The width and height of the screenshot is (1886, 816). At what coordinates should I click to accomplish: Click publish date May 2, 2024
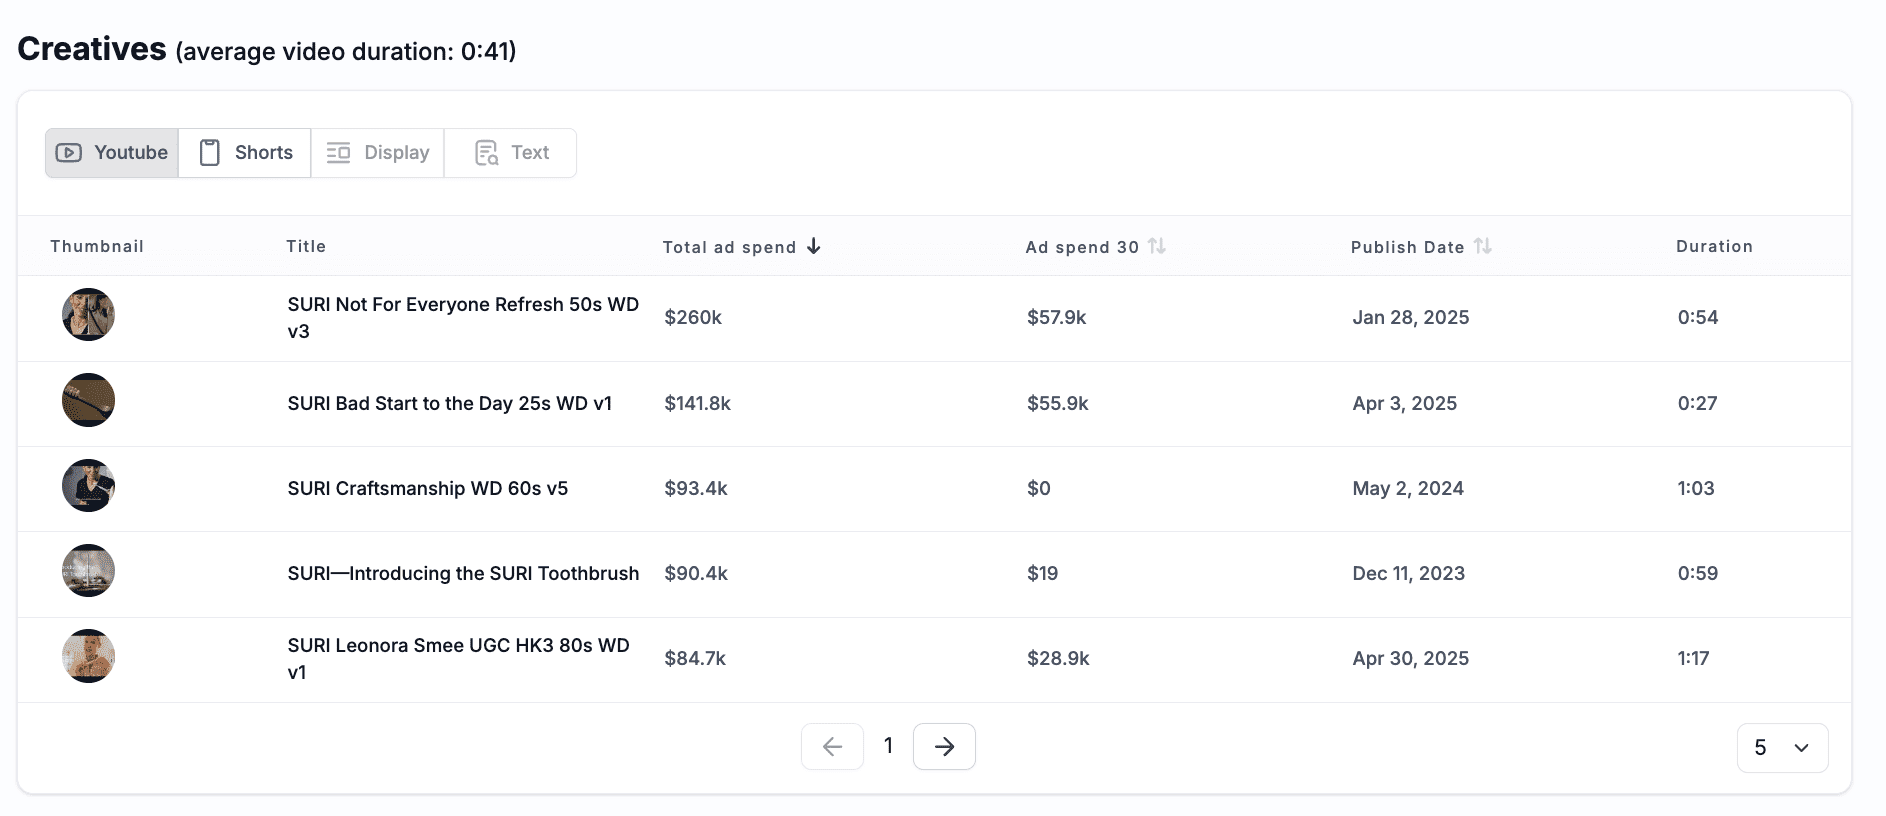coord(1408,488)
